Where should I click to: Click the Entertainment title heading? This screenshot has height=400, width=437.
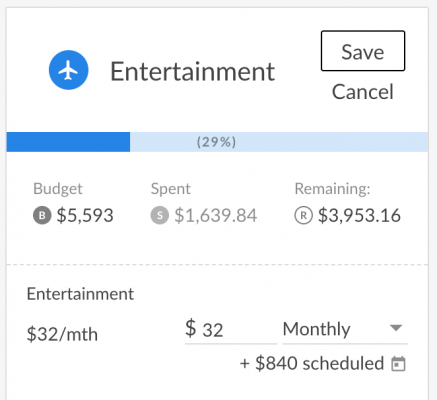tap(192, 71)
